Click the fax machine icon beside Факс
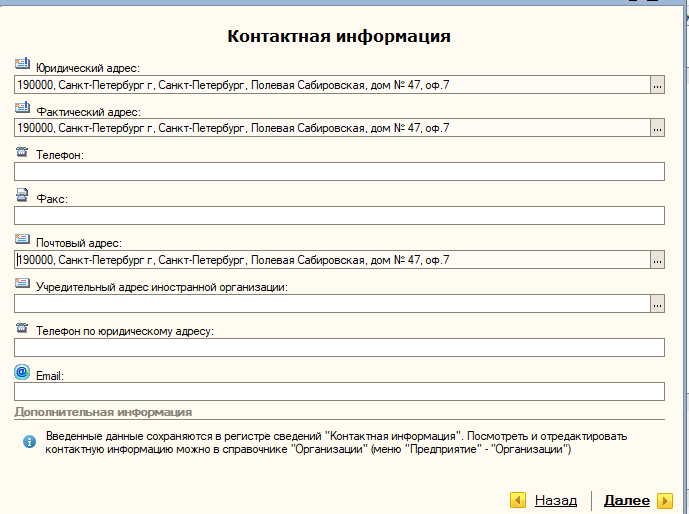Screen dimensions: 689x514 pyautogui.click(x=22, y=195)
